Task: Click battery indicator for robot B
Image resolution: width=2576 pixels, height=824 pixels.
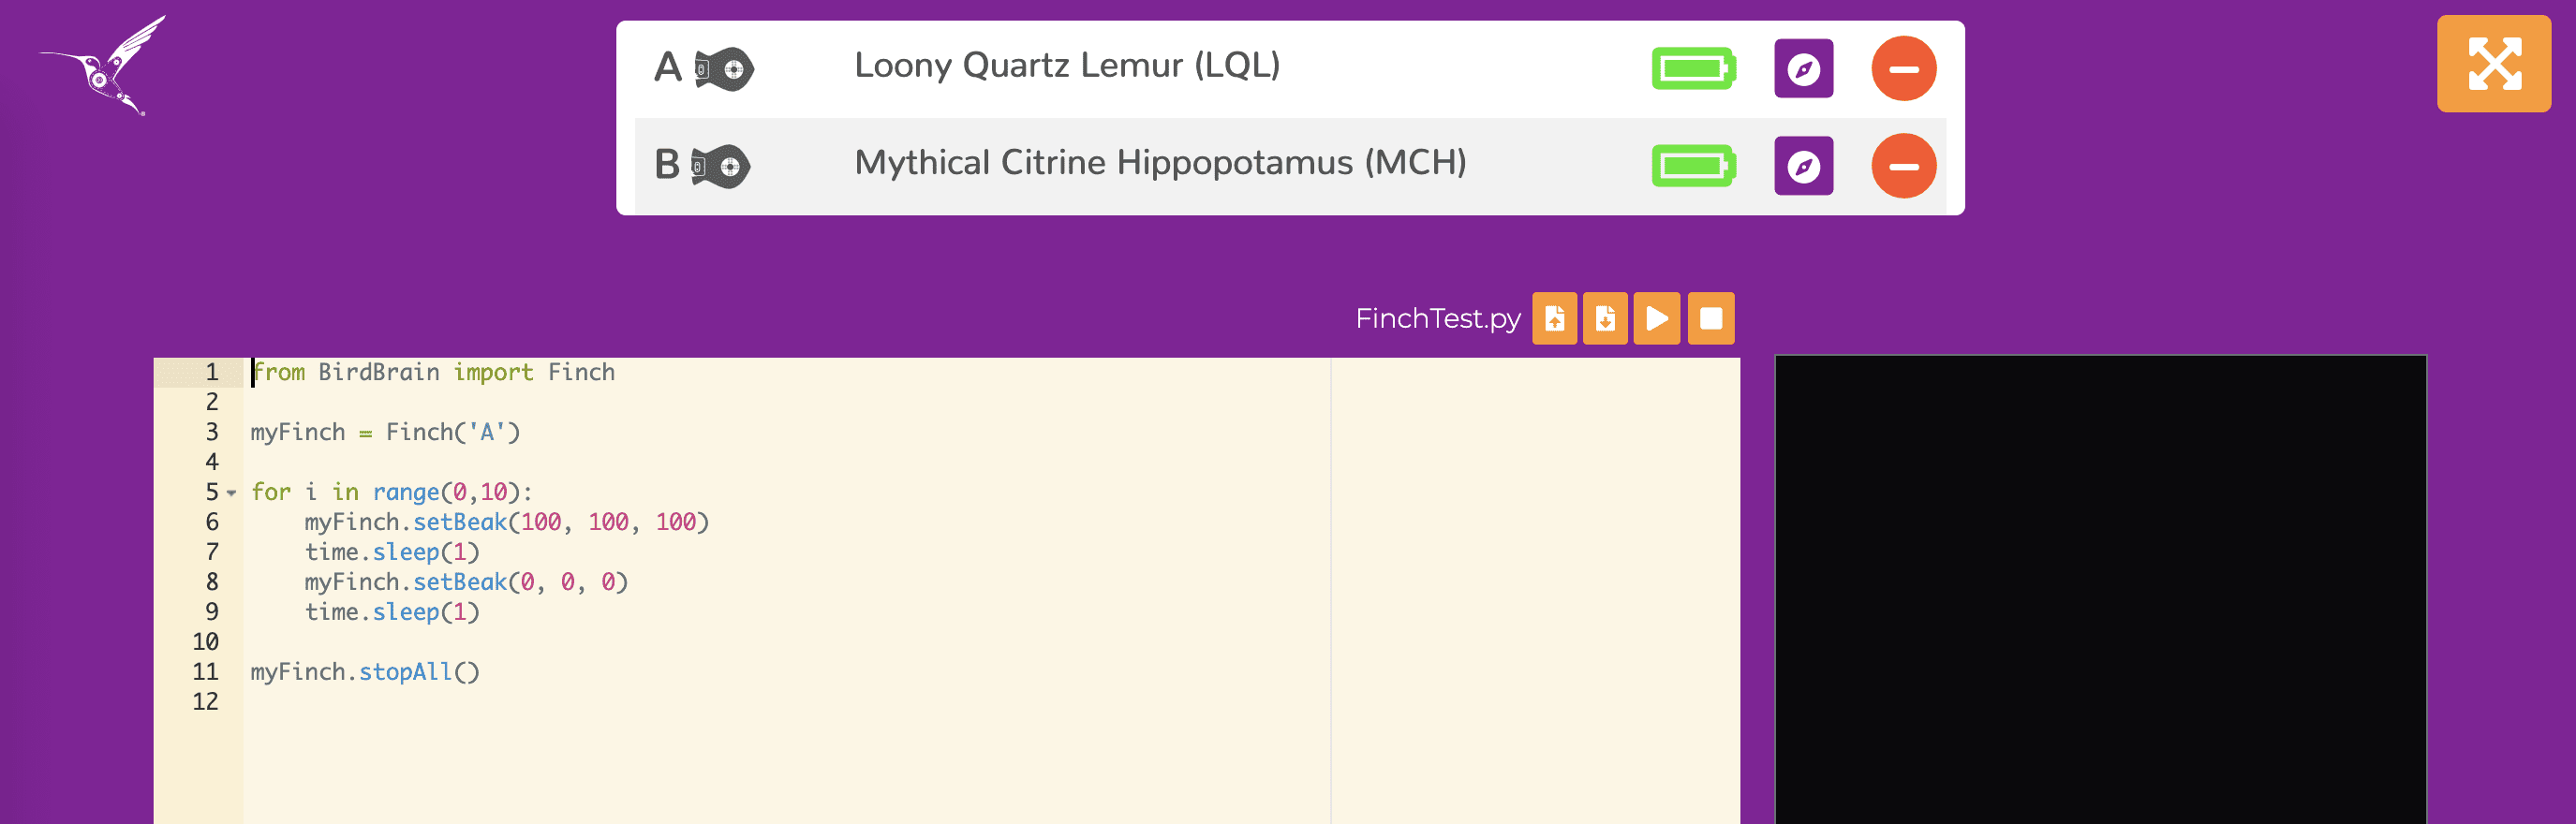Action: (x=1693, y=166)
